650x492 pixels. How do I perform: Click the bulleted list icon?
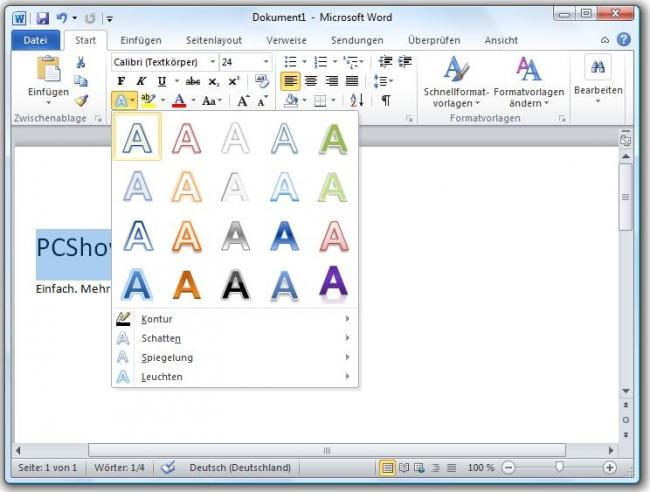[290, 62]
